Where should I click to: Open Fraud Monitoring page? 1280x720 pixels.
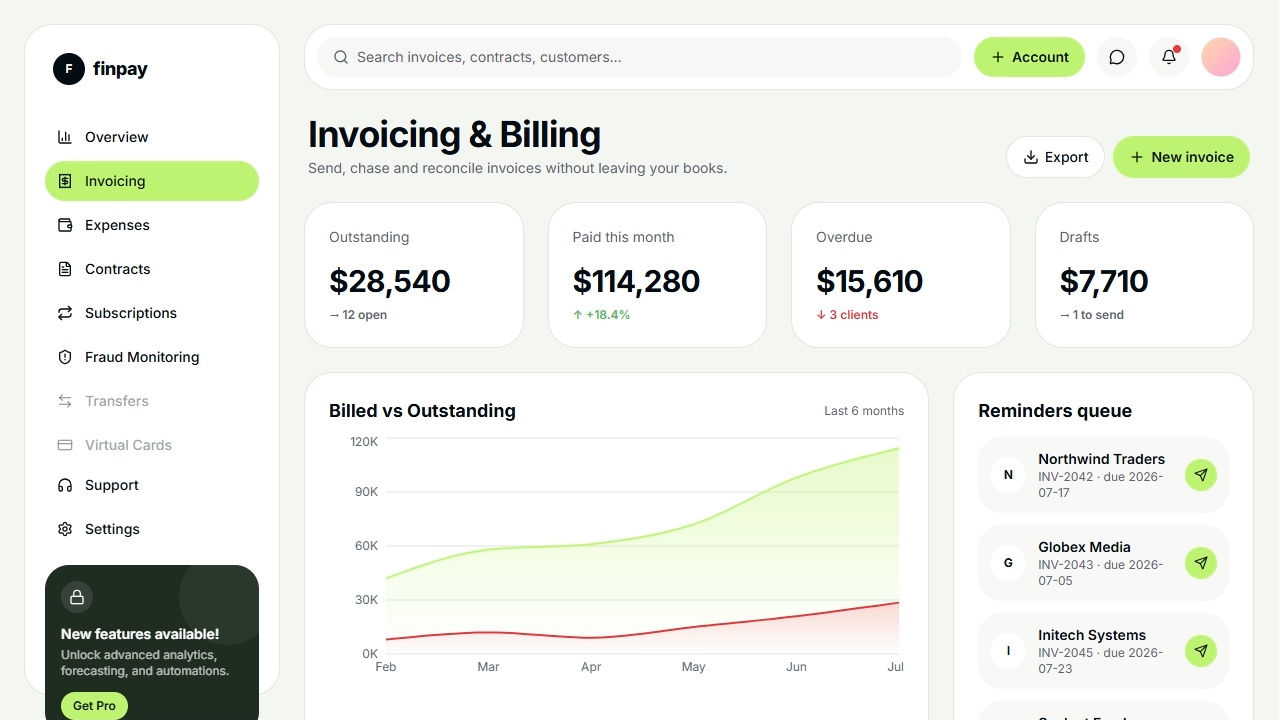coord(152,357)
